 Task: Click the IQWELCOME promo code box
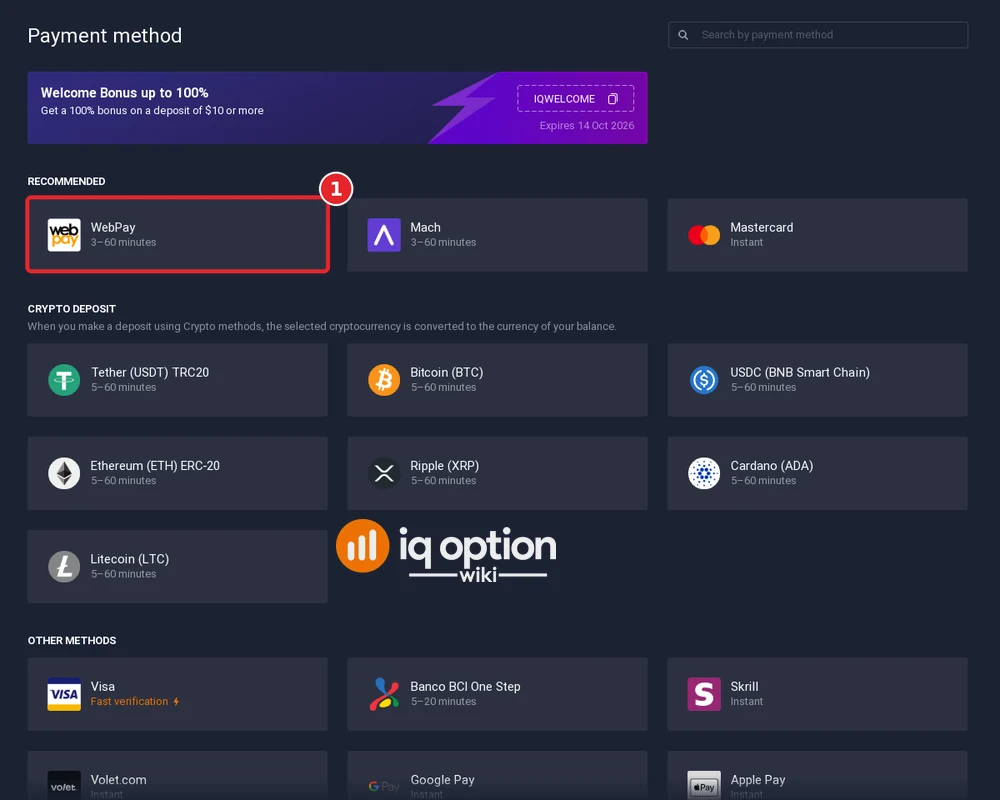(x=575, y=98)
